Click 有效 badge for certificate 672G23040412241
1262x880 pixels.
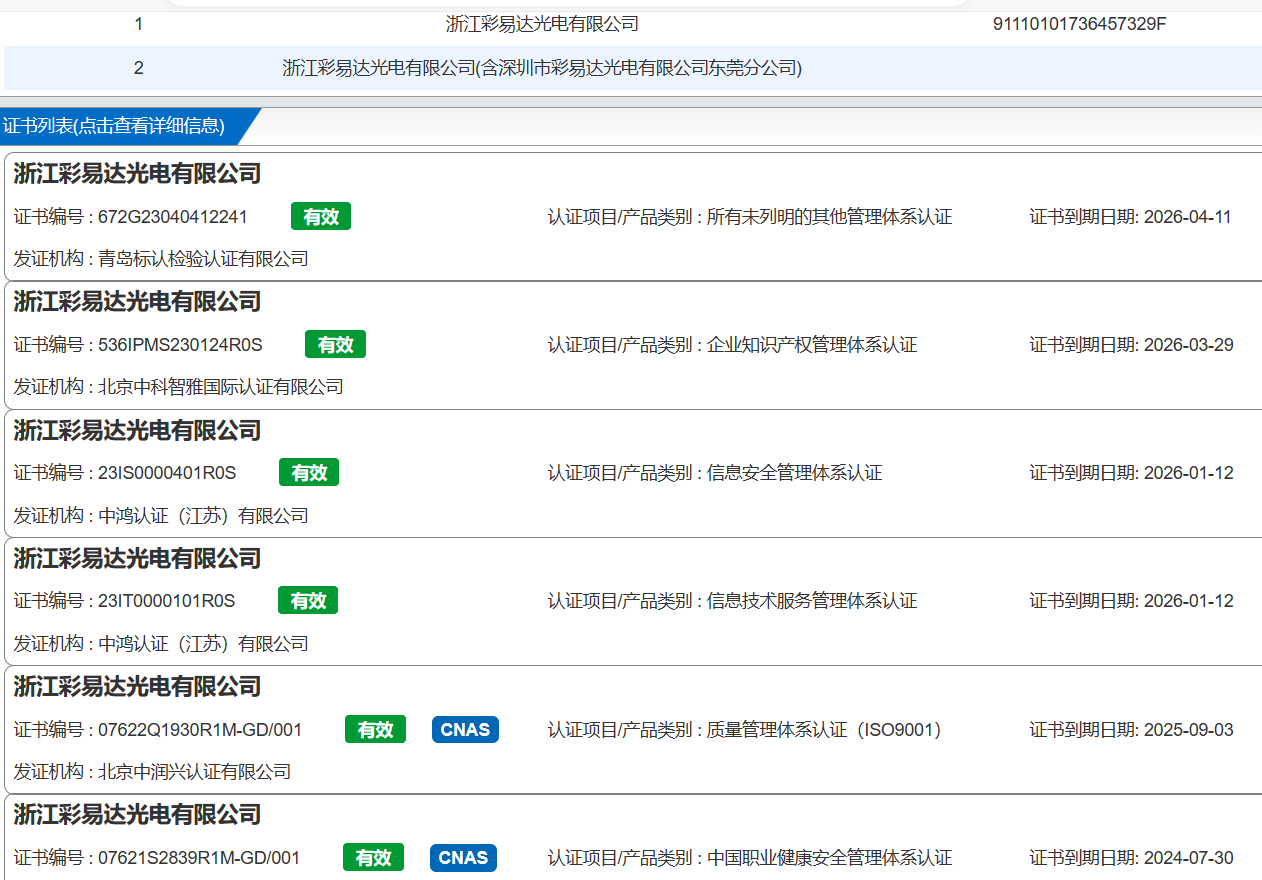pyautogui.click(x=321, y=216)
